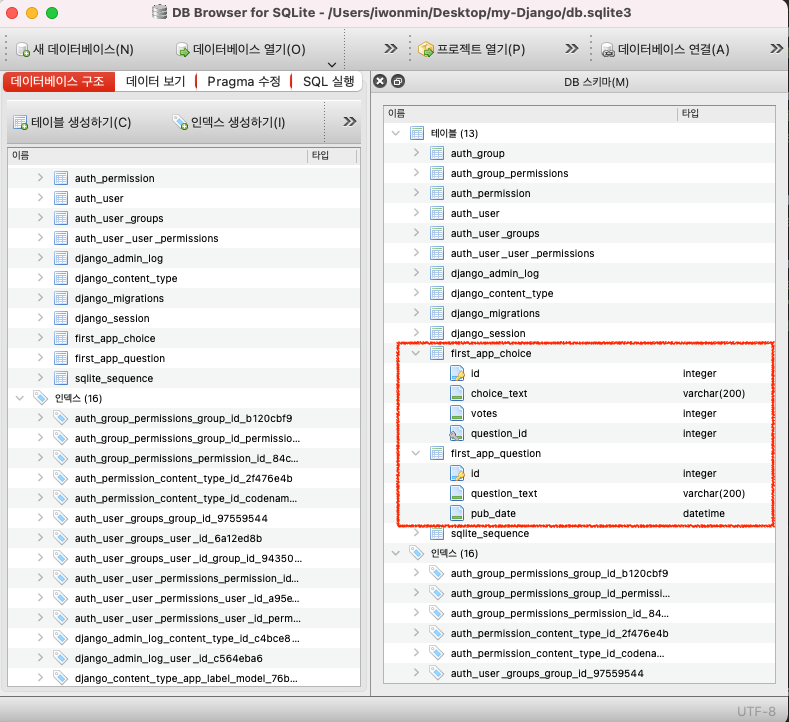Image resolution: width=789 pixels, height=722 pixels.
Task: Expand auth_group_permissions in schema panel
Action: click(416, 173)
